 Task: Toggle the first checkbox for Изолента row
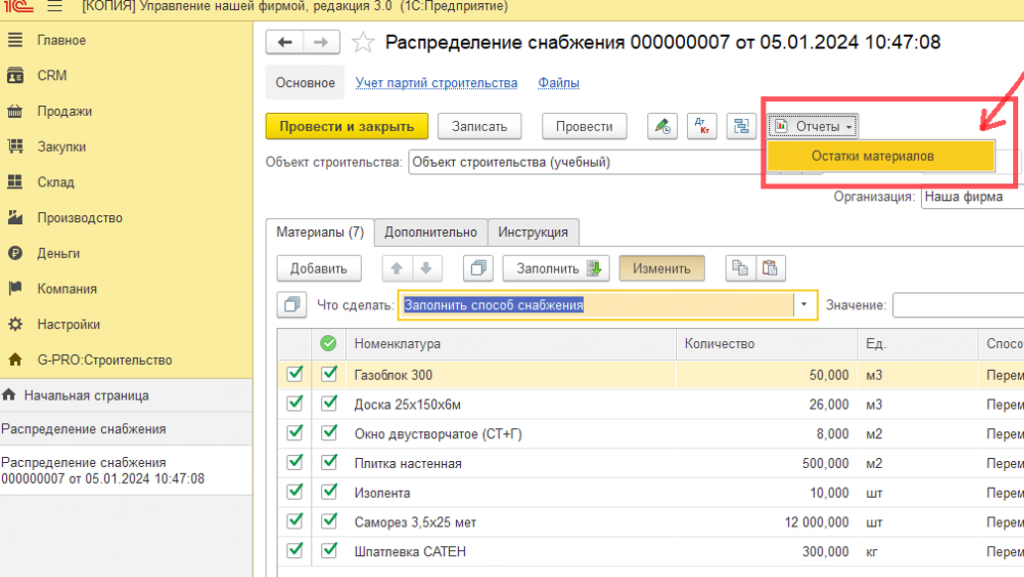294,492
